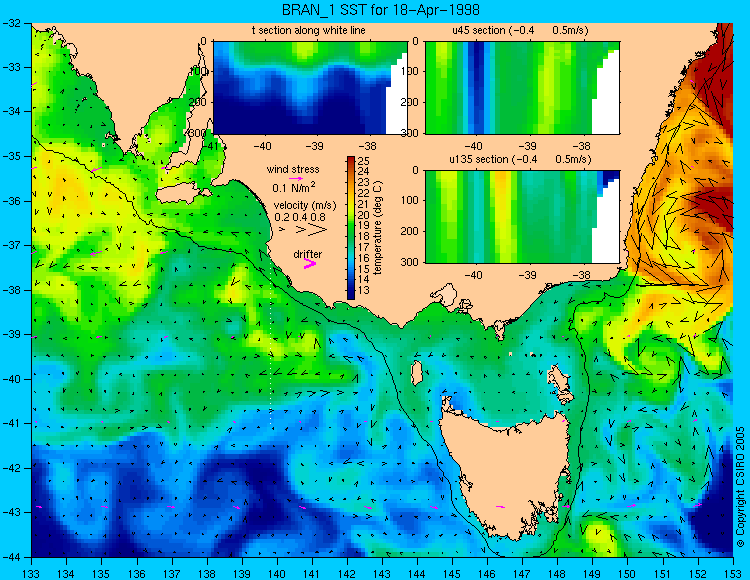750x580 pixels.
Task: Click the latitude label -35 on left axis
Action: 11,156
